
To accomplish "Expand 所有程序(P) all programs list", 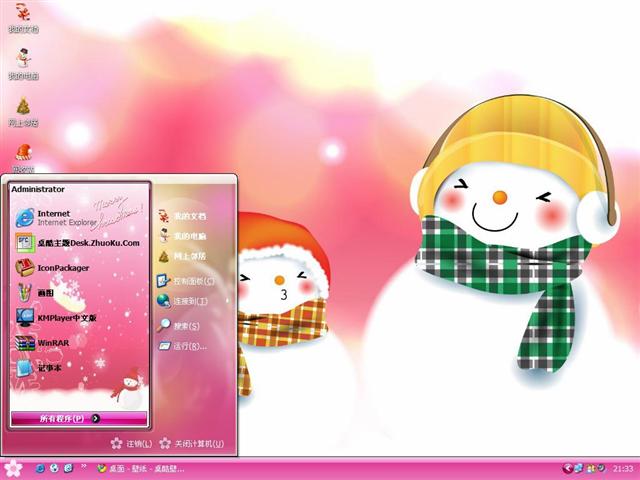I will [x=79, y=418].
